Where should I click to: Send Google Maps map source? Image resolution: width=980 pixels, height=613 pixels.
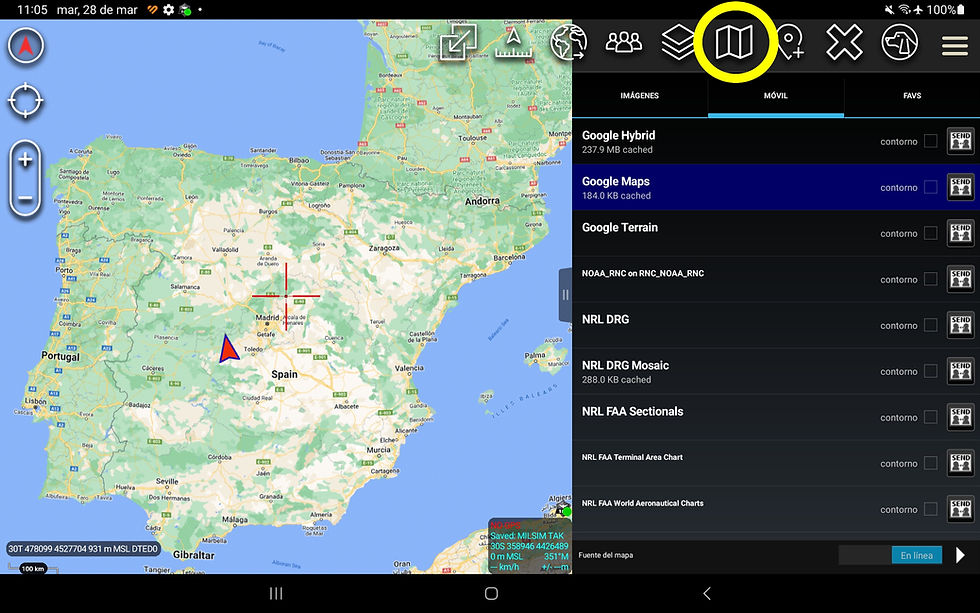pyautogui.click(x=961, y=187)
